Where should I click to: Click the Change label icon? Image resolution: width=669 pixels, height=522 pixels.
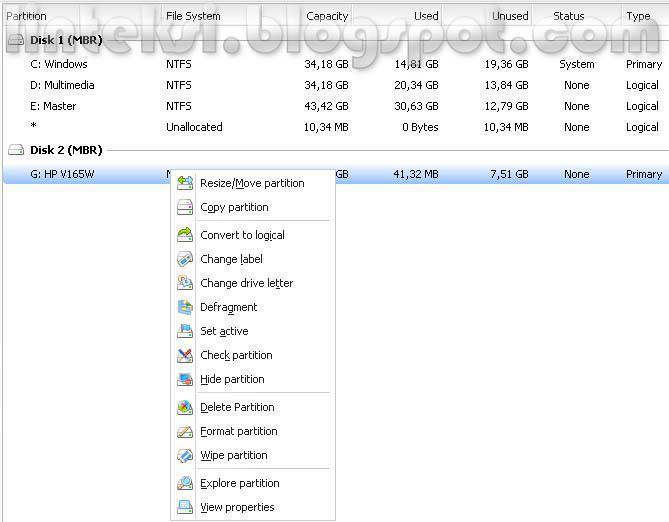(x=185, y=259)
